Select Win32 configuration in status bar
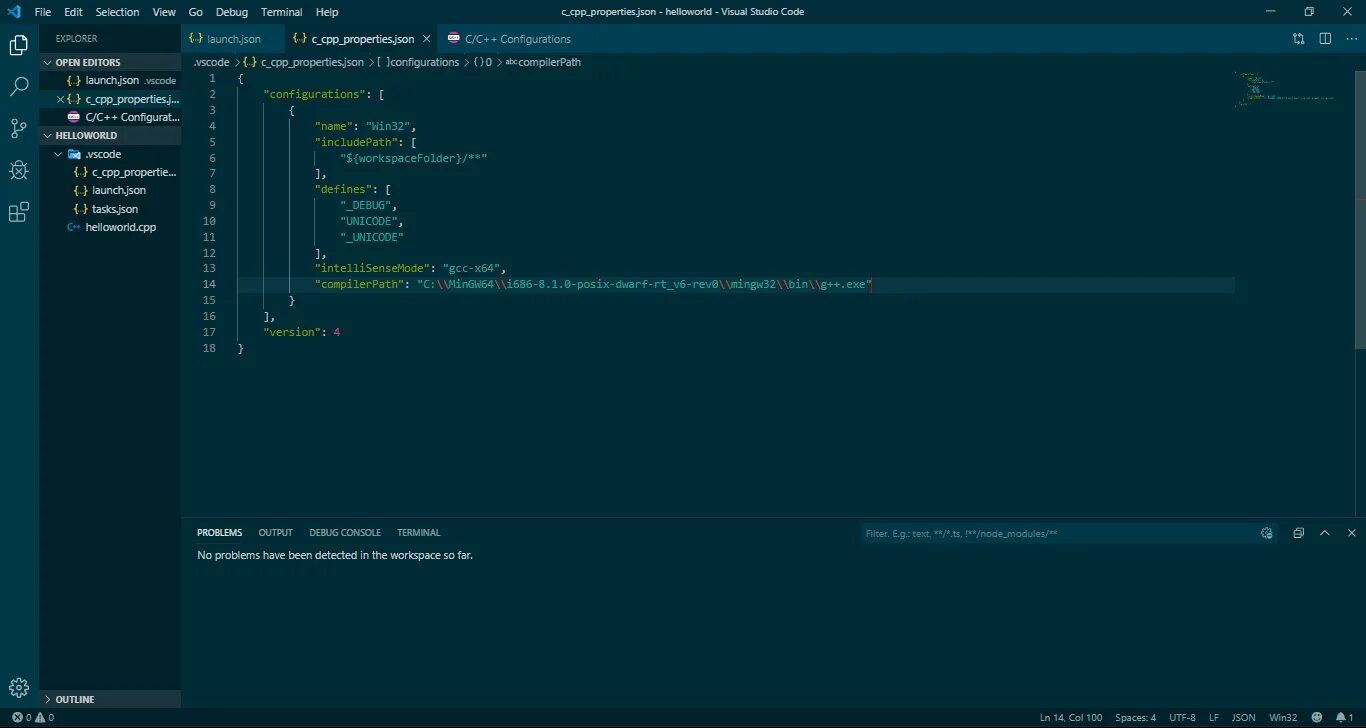The width and height of the screenshot is (1366, 728). (1283, 717)
